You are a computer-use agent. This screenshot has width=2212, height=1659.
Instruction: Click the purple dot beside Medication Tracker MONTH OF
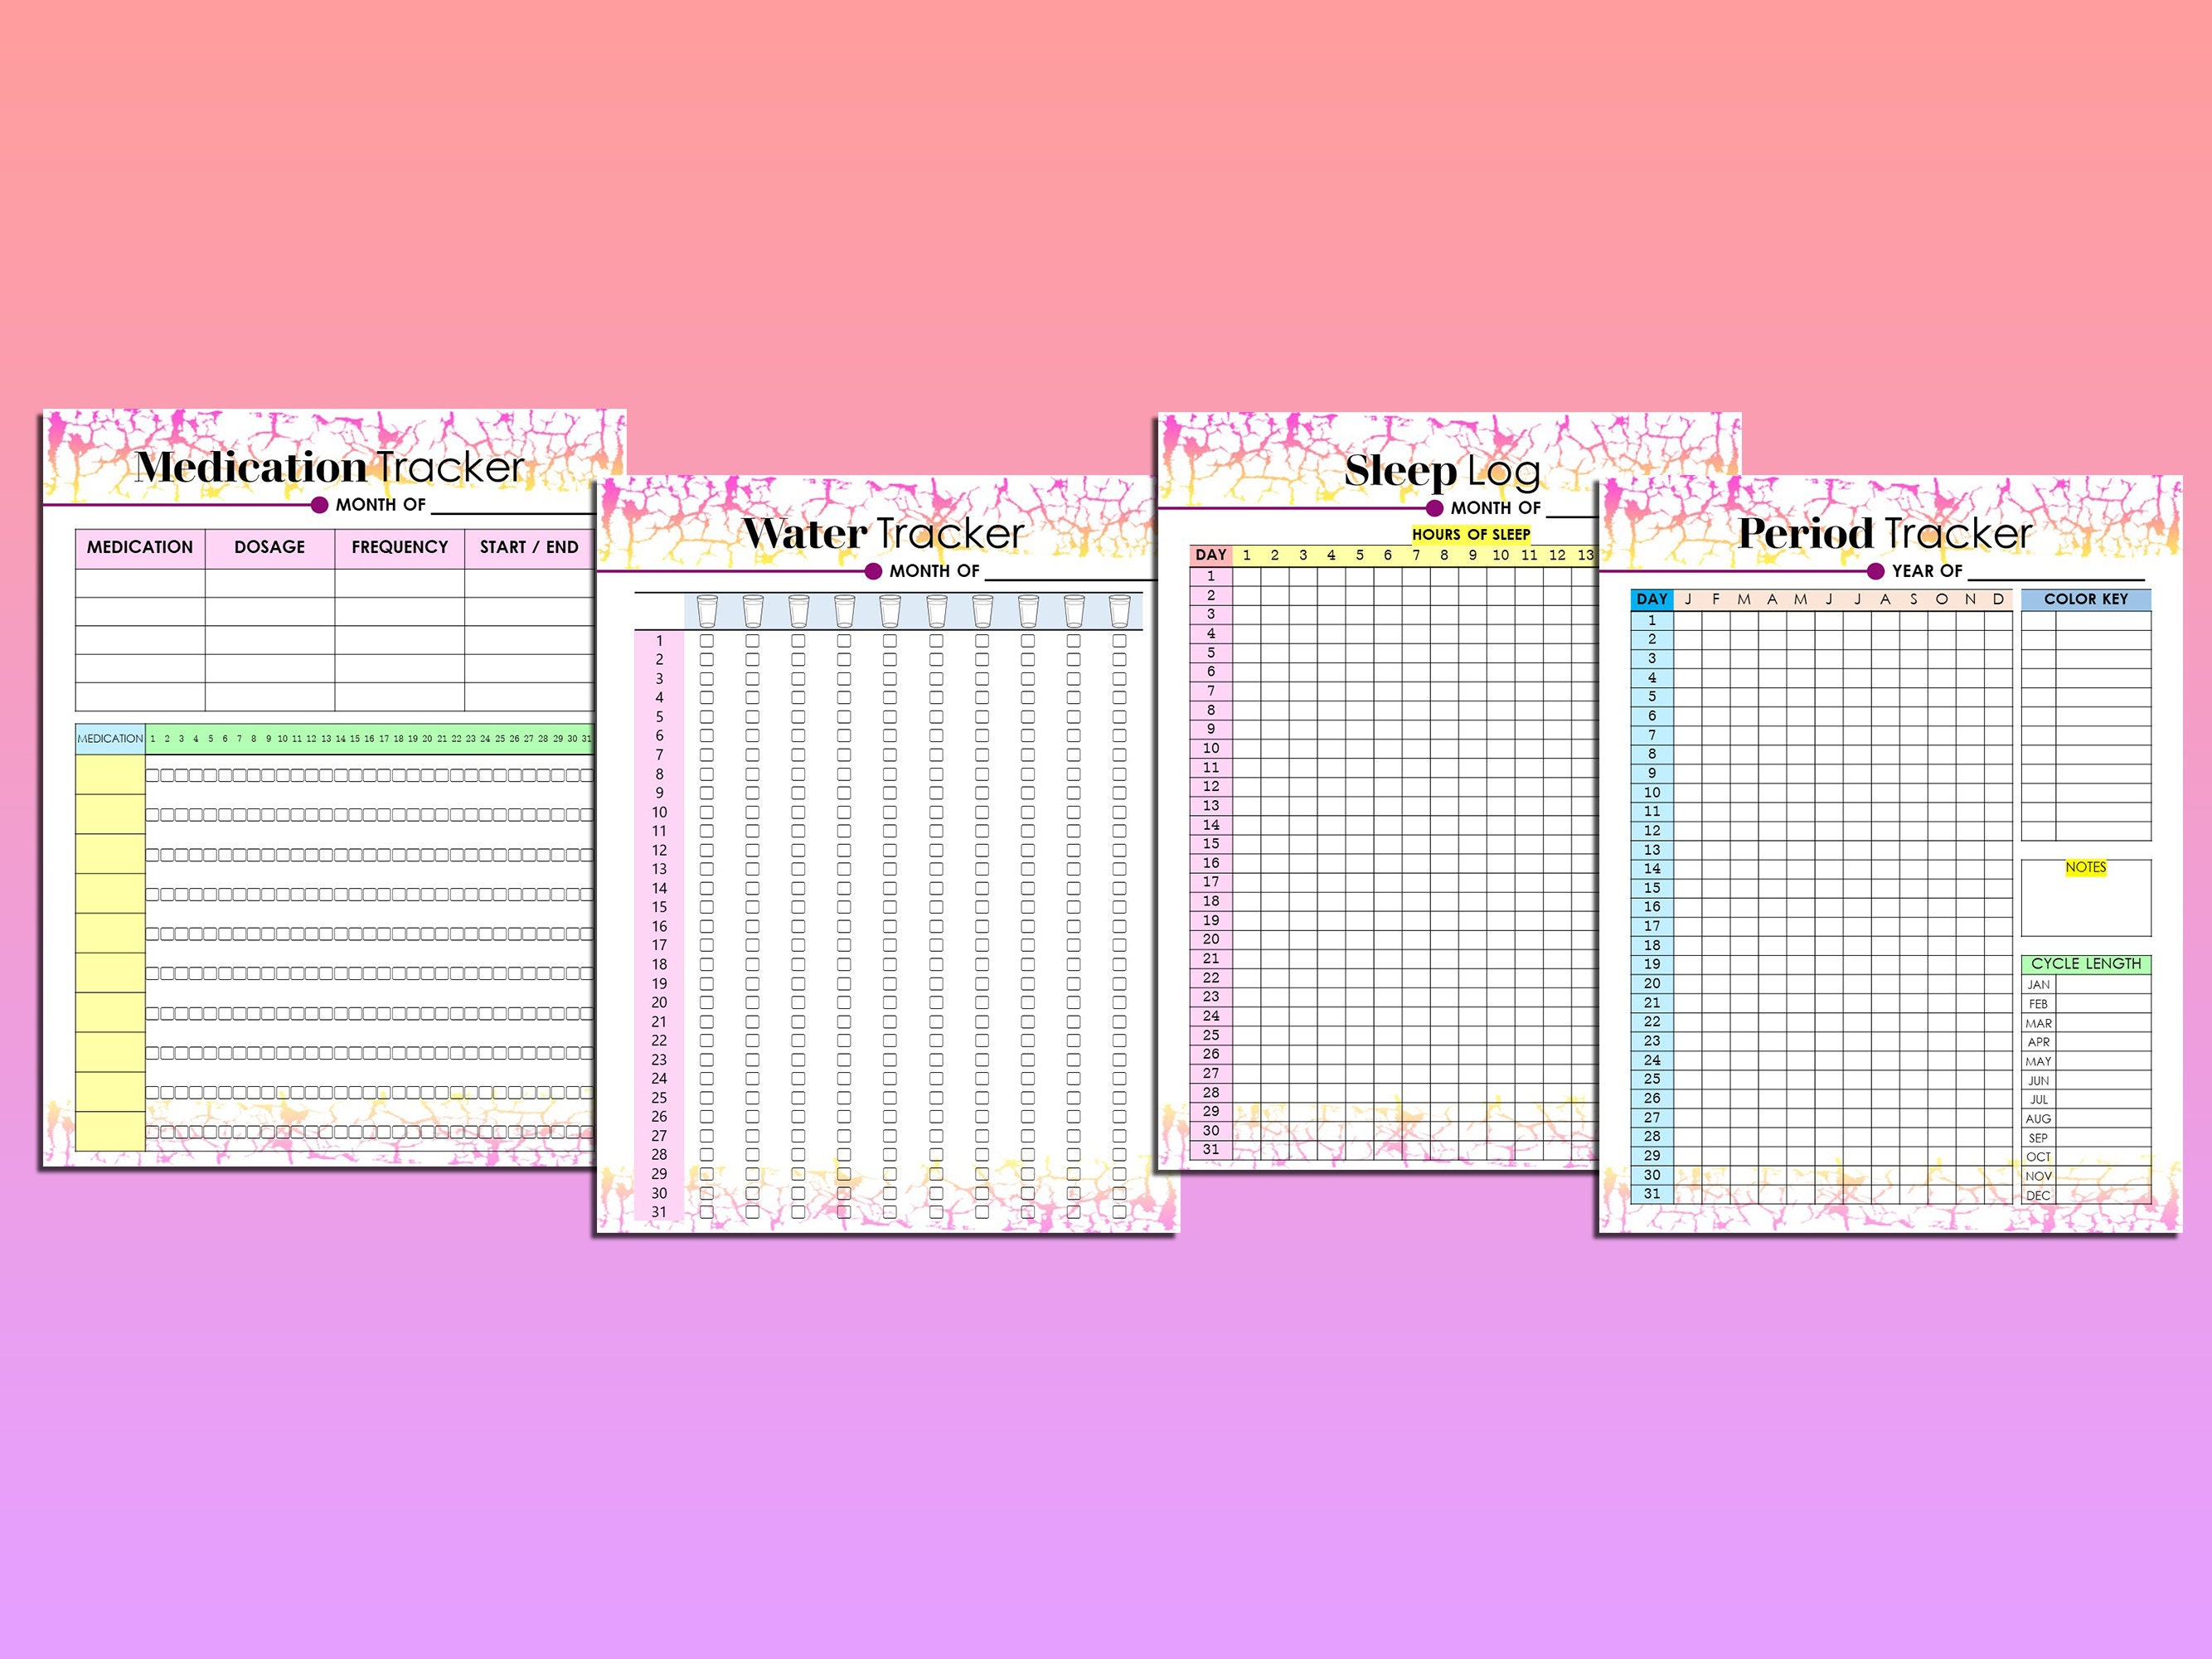coord(320,505)
